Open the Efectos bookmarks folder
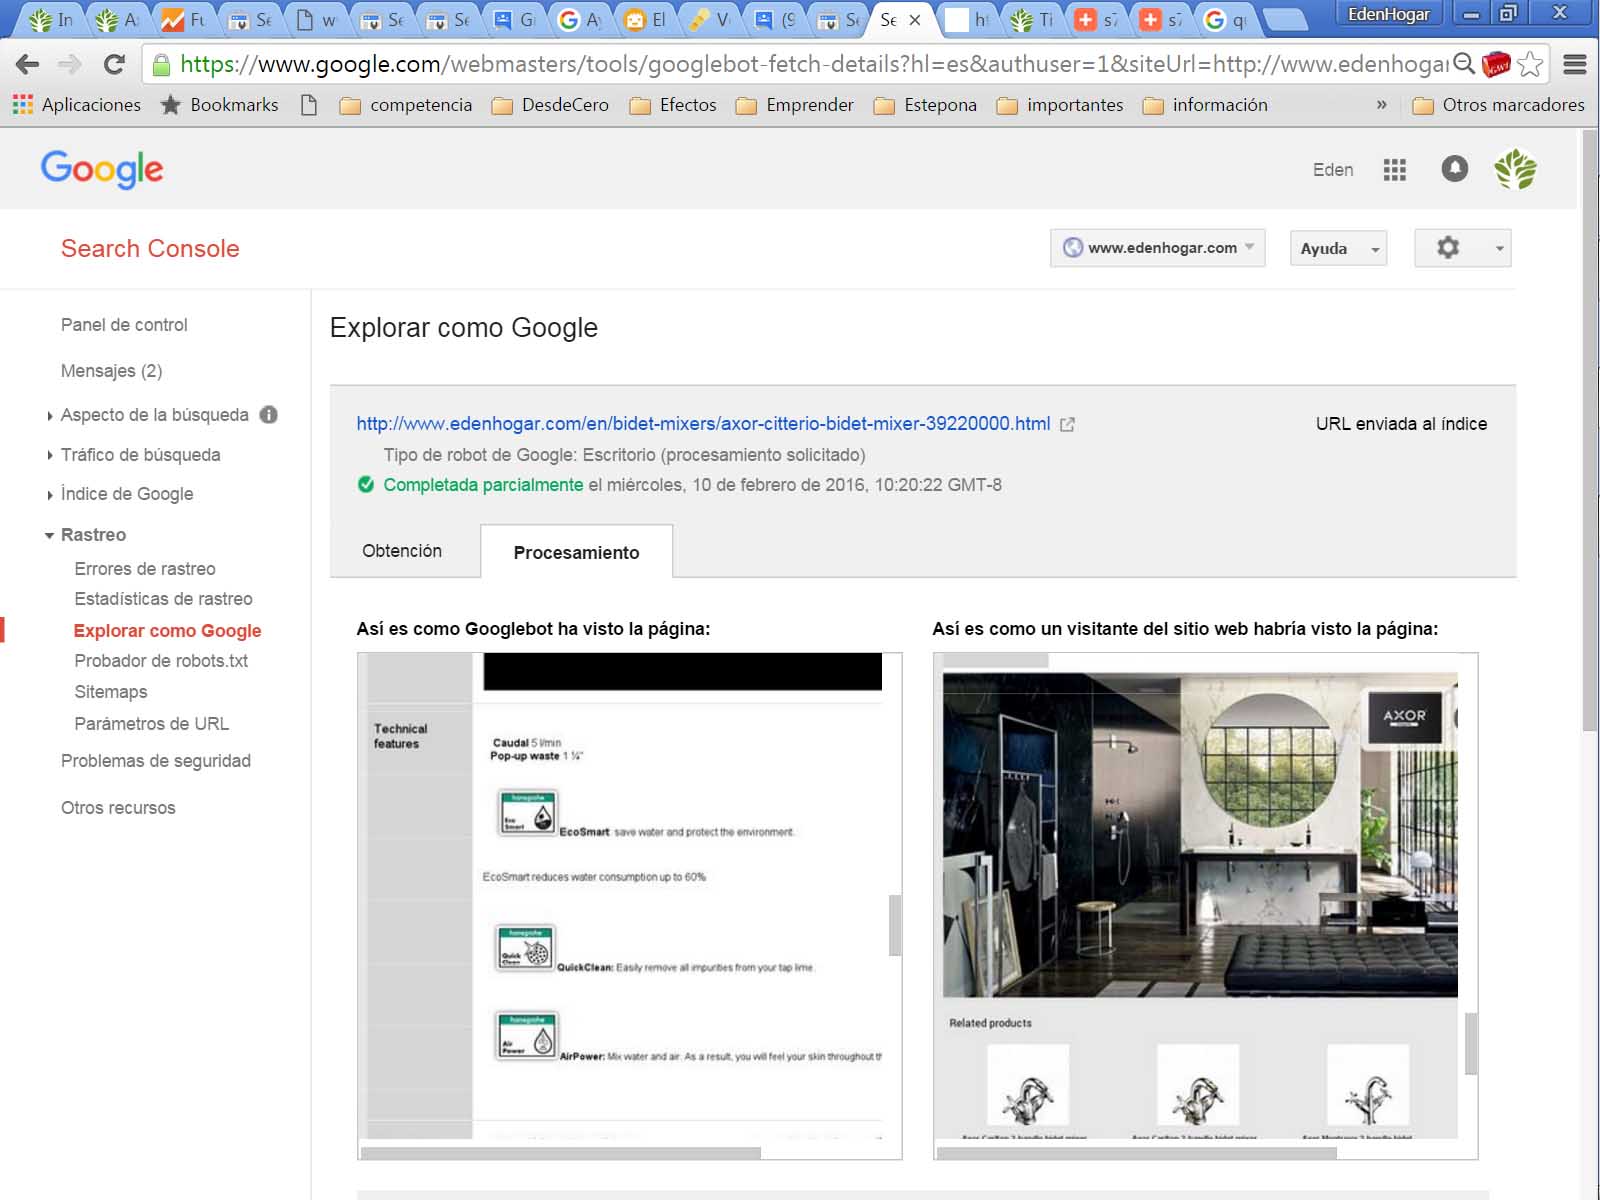1600x1200 pixels. (x=673, y=105)
